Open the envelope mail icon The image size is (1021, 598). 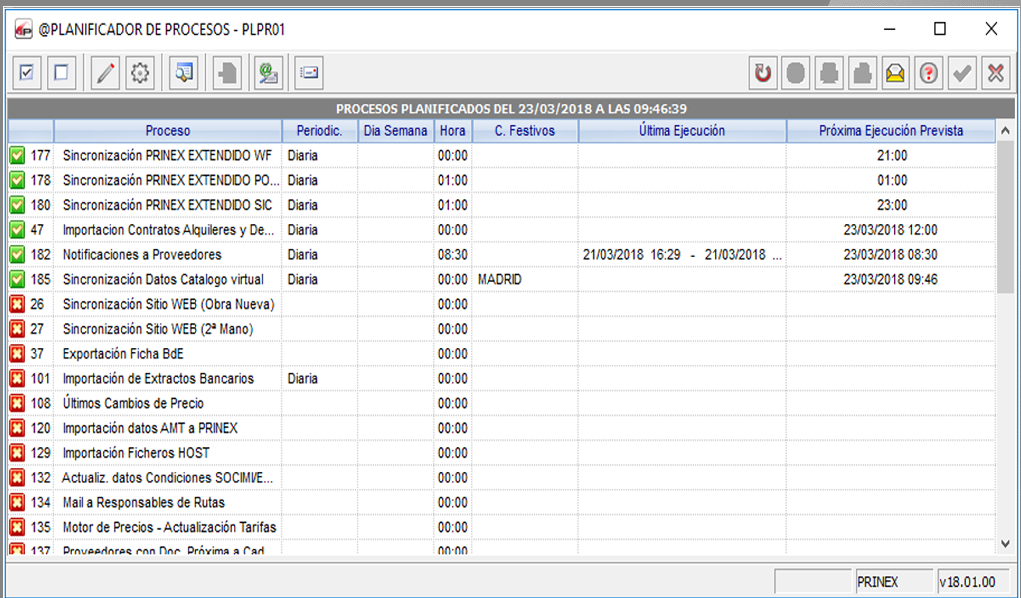pyautogui.click(x=894, y=72)
